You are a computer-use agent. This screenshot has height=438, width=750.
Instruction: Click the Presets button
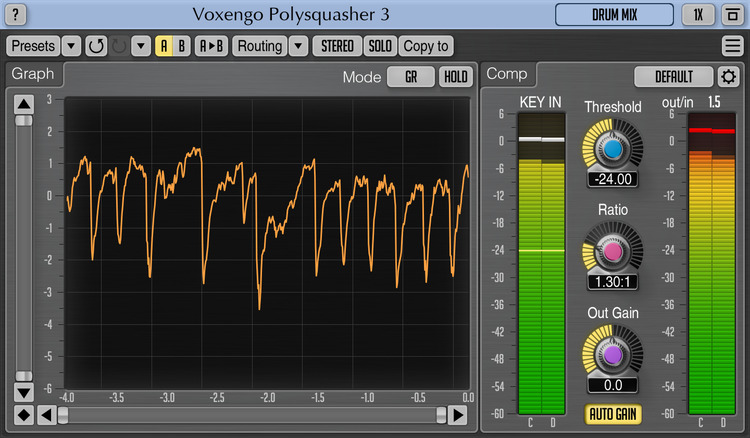pos(33,46)
